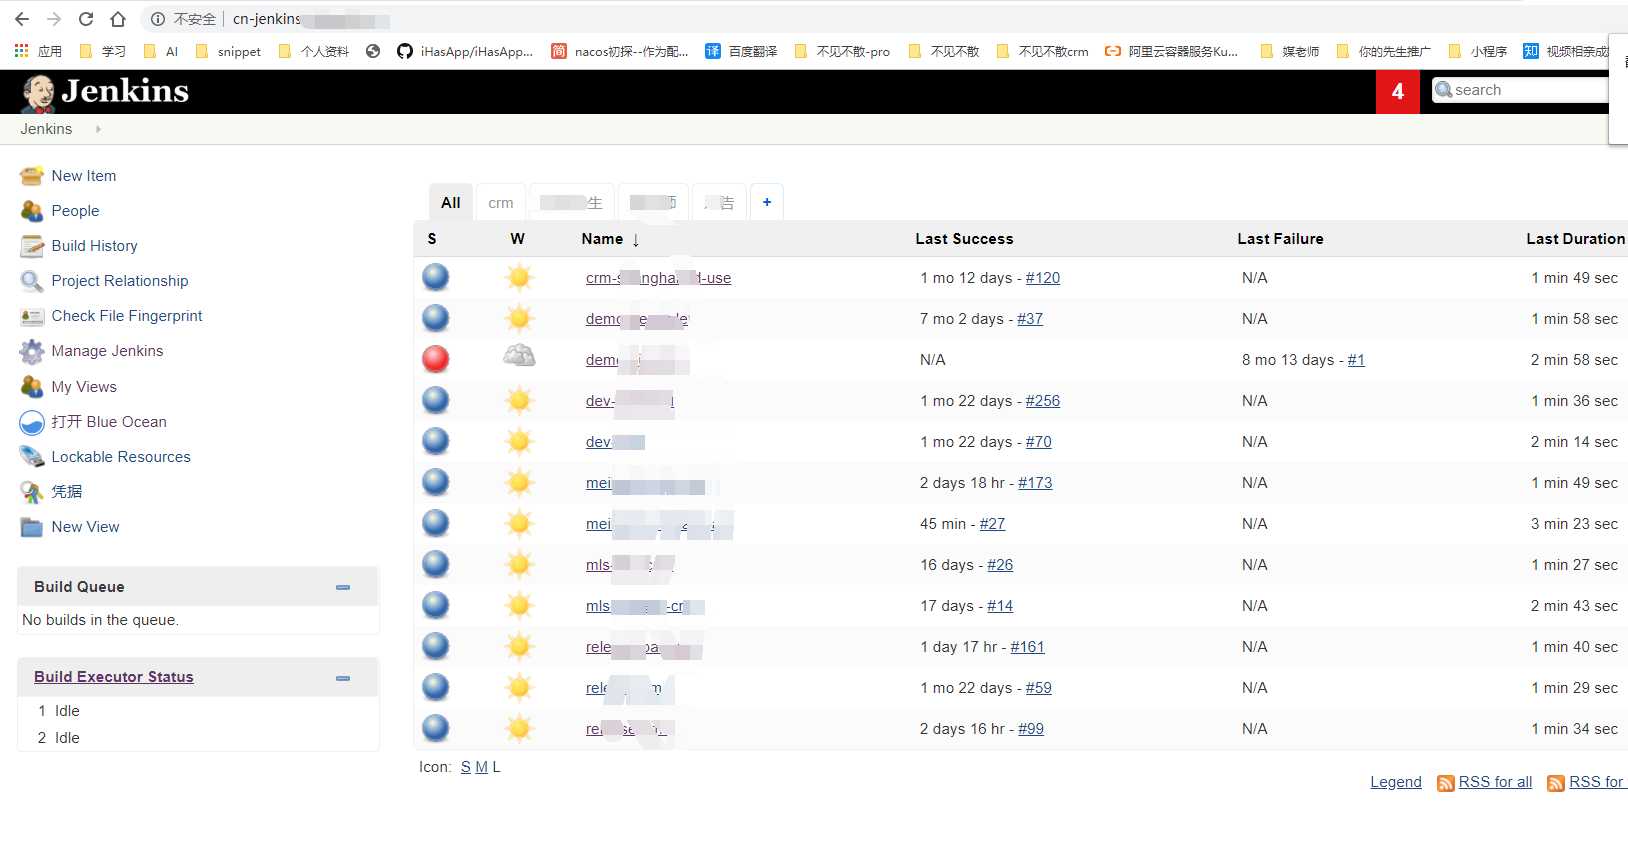
Task: Click the Lockable Resources icon
Action: 32,457
